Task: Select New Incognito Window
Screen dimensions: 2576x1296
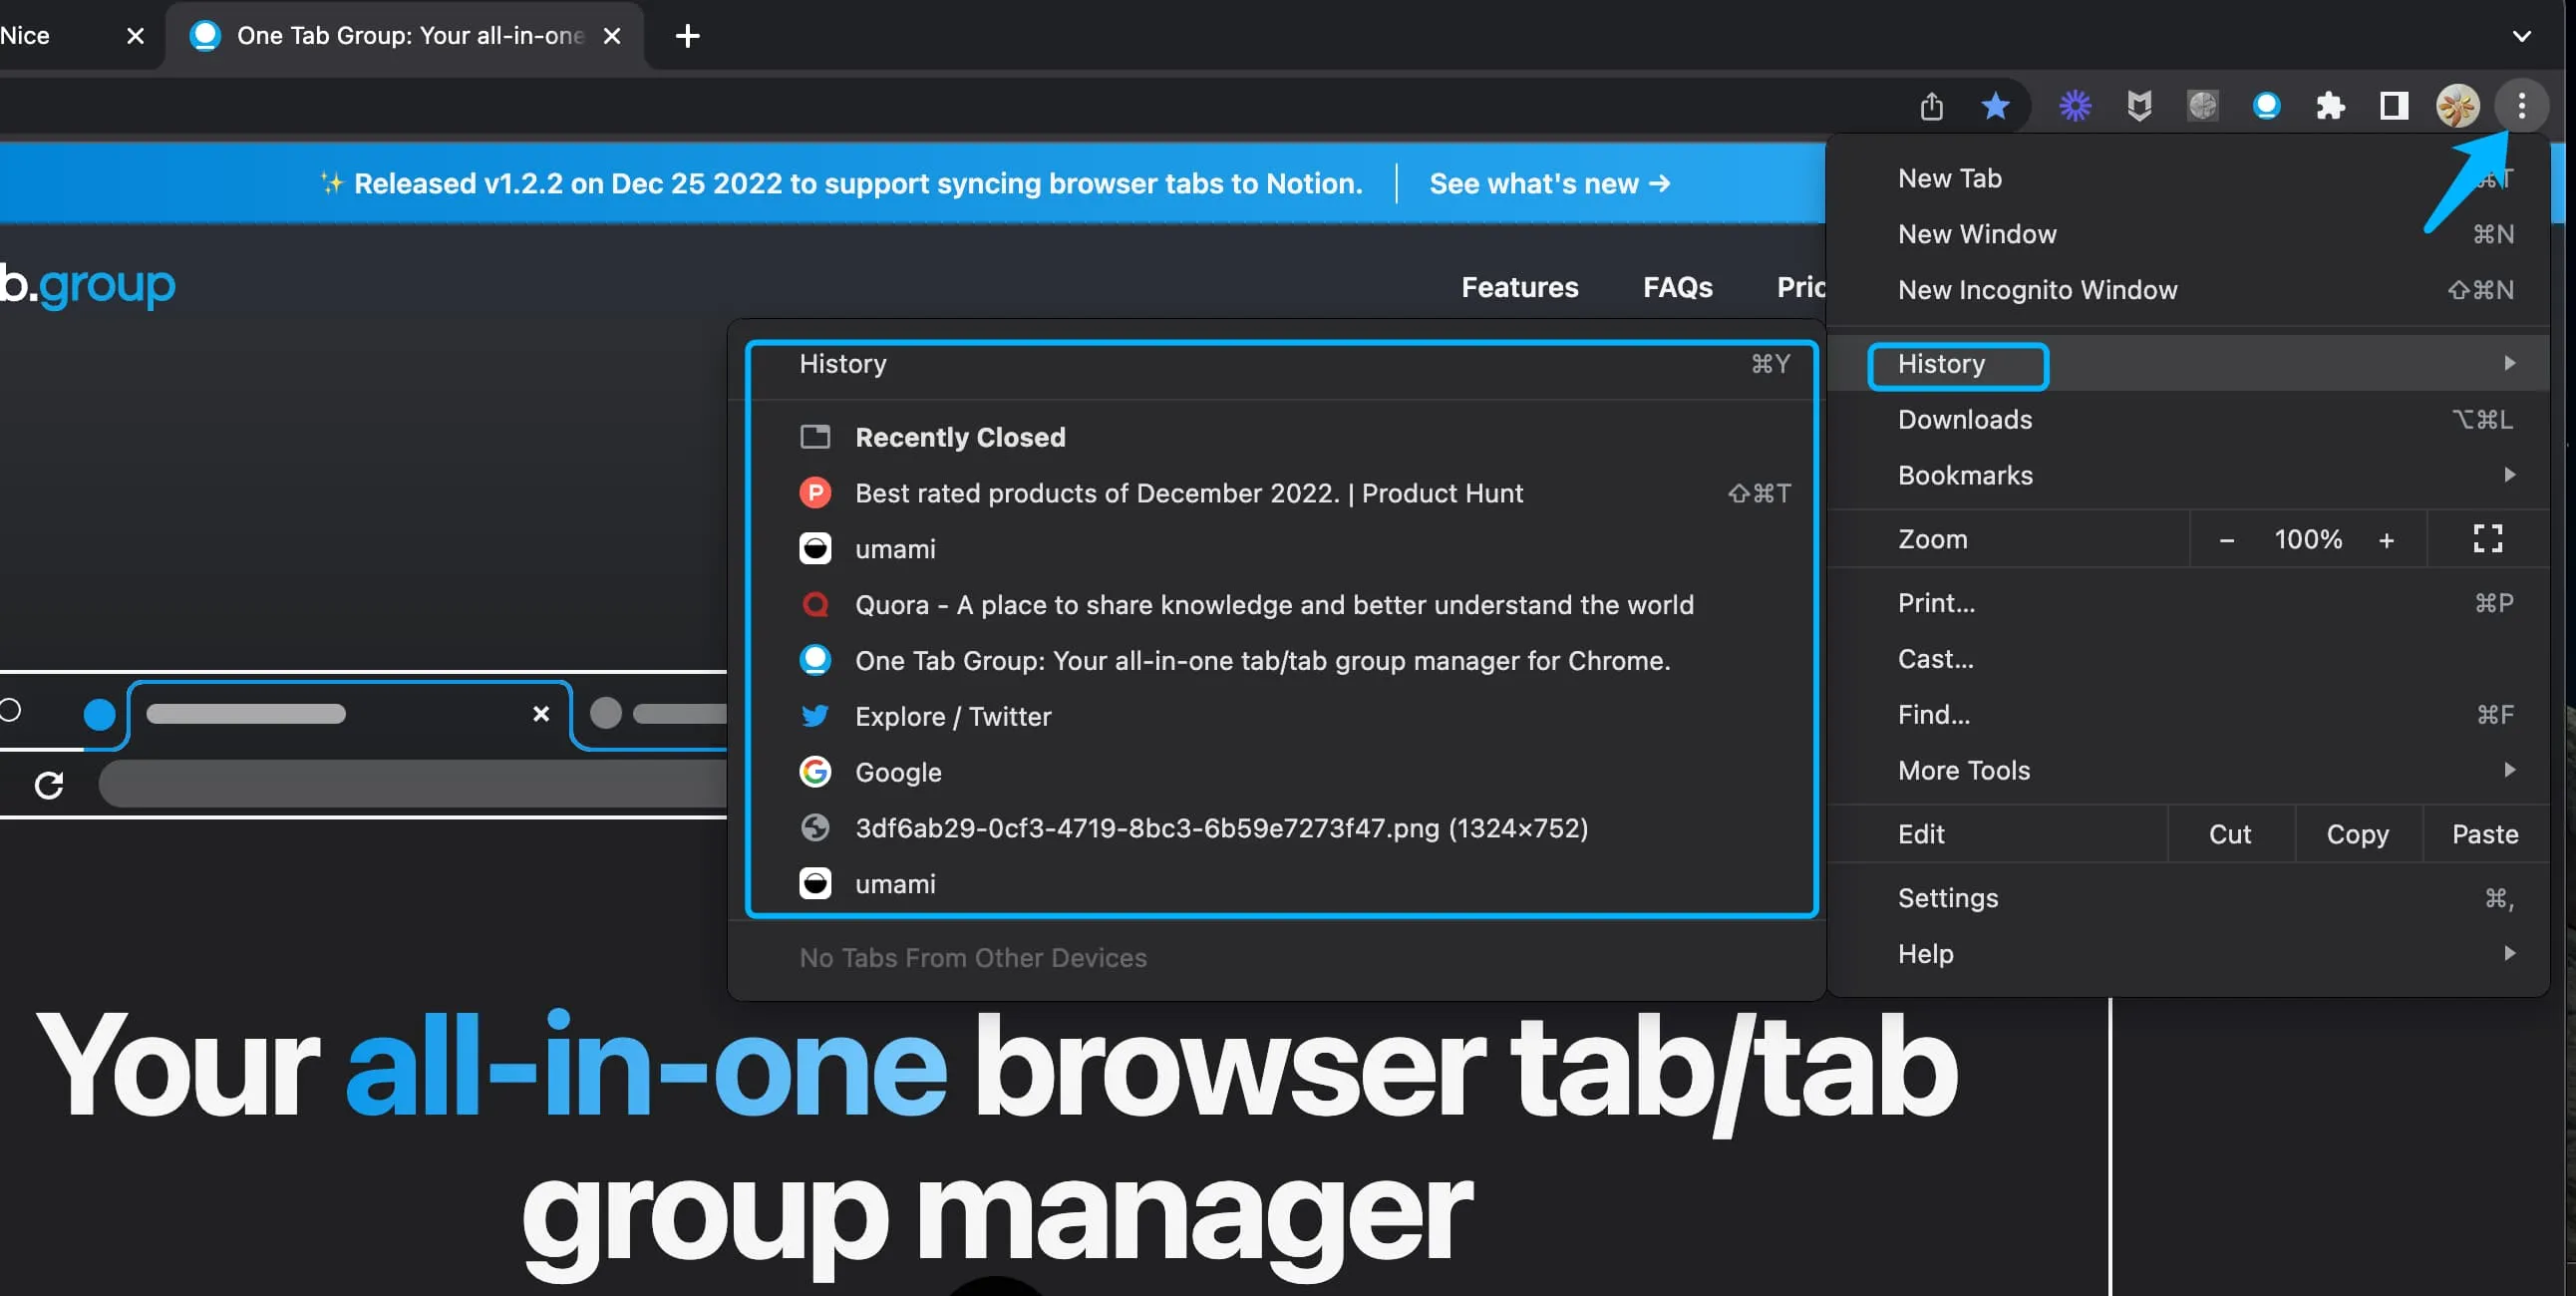Action: [x=2036, y=290]
